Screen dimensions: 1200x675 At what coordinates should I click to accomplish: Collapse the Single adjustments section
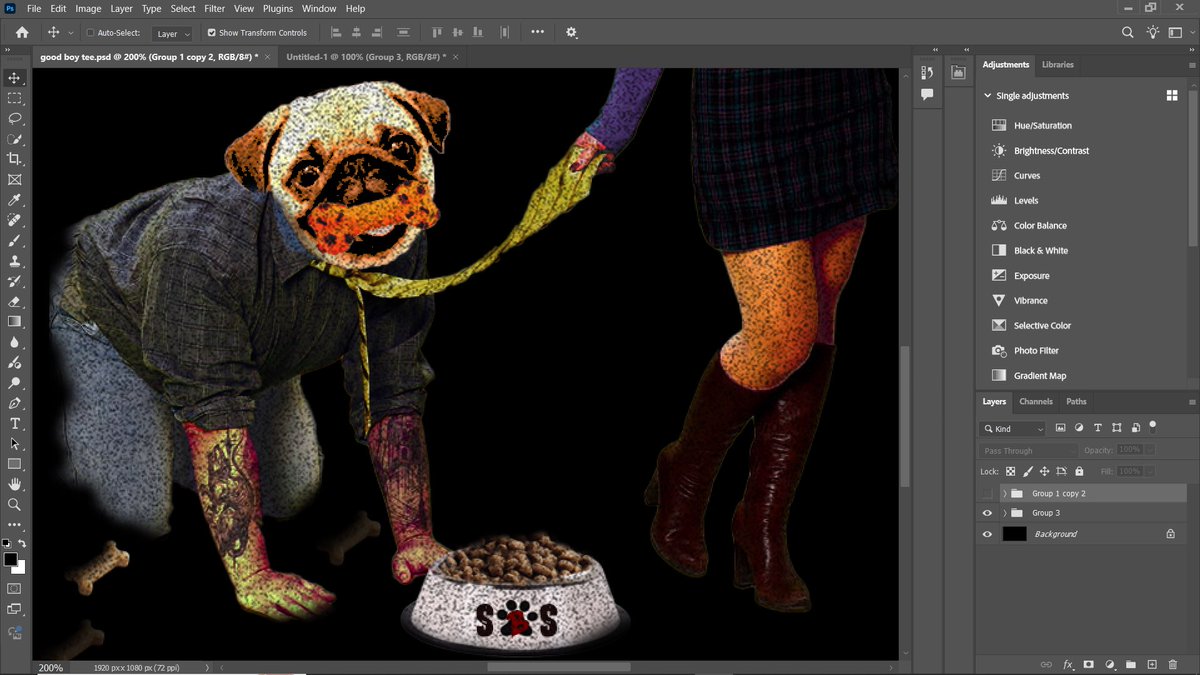(988, 96)
